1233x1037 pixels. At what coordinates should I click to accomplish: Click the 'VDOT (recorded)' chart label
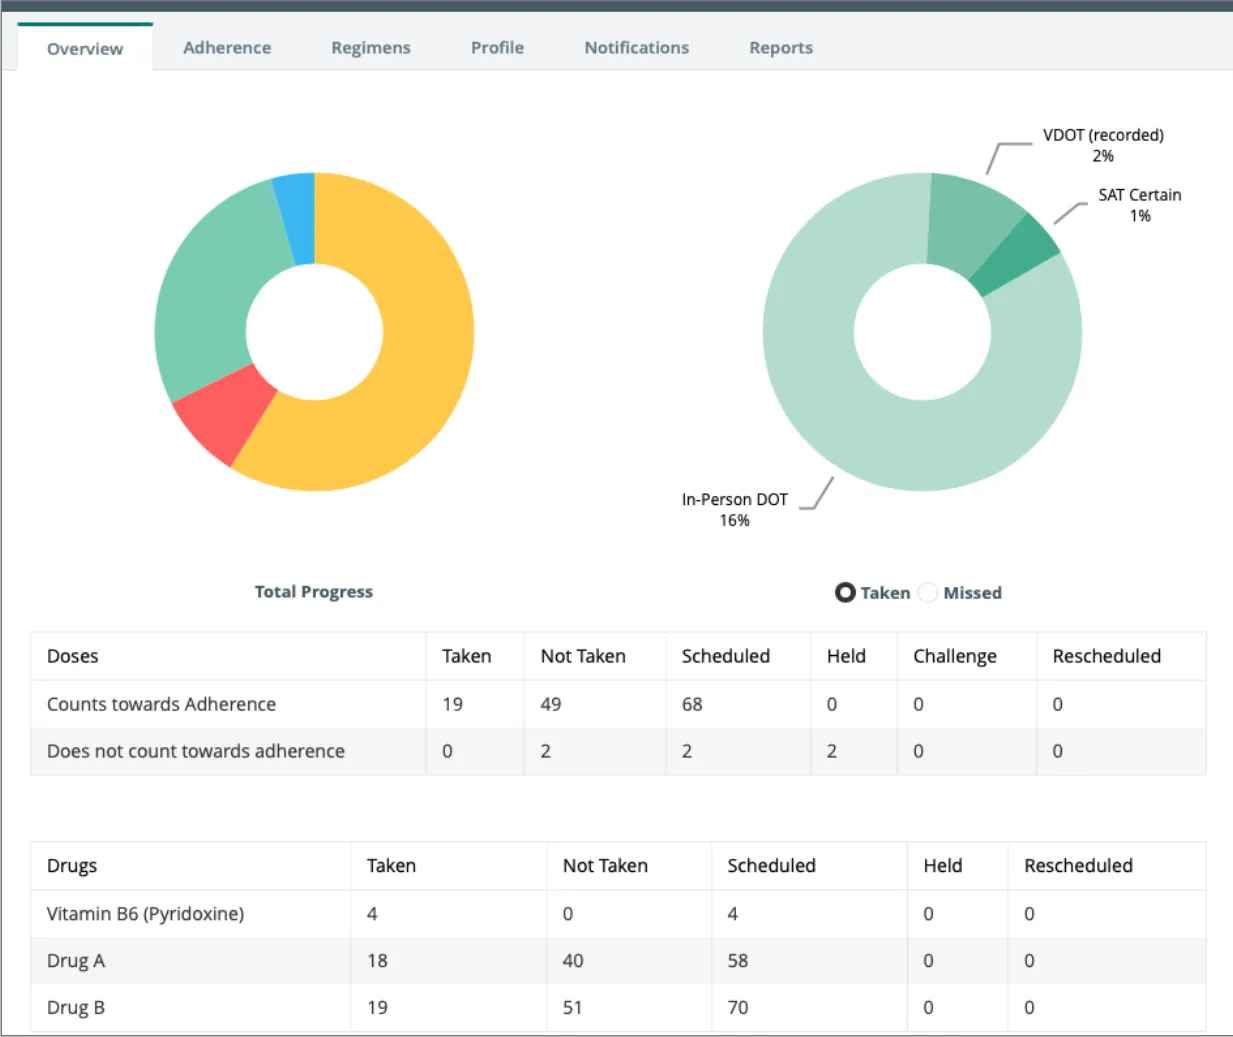click(x=1103, y=145)
